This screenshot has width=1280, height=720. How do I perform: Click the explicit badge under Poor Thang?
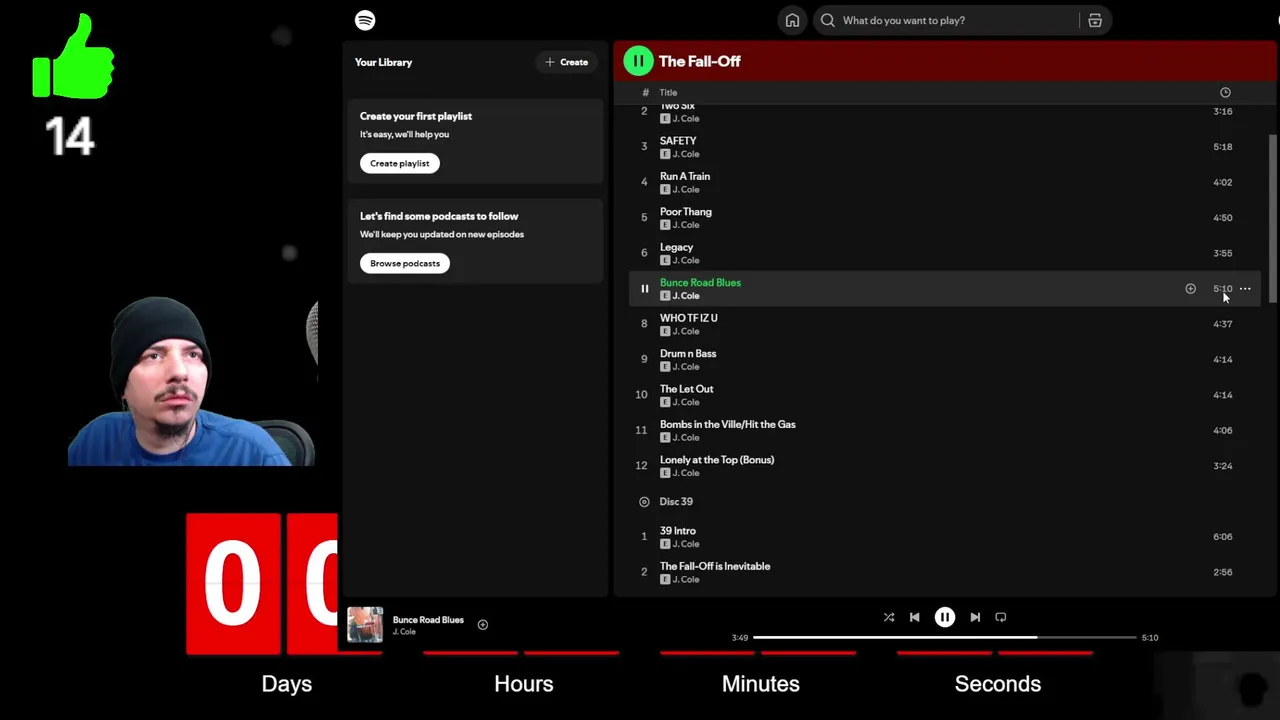click(665, 225)
